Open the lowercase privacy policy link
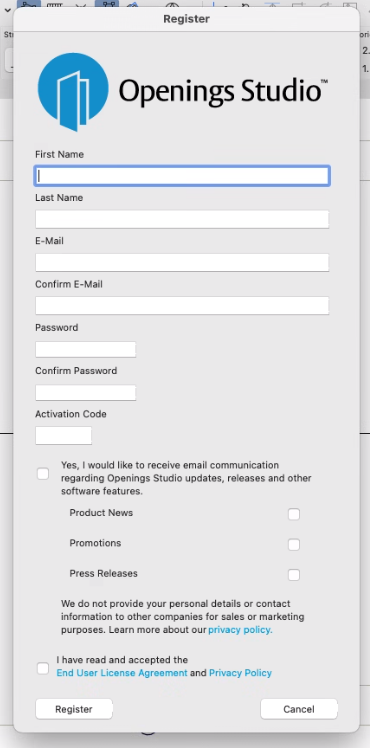370x748 pixels. (x=240, y=630)
